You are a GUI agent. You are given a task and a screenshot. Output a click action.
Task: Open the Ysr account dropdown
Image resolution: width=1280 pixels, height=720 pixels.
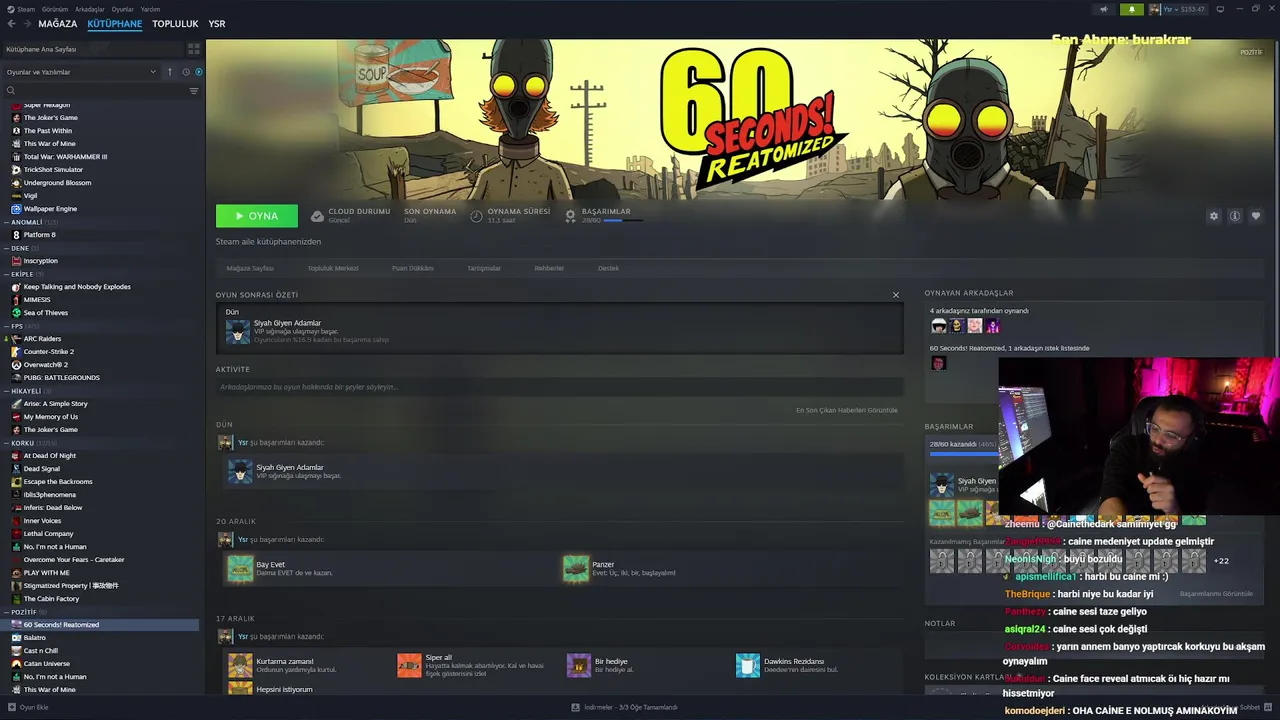[1177, 9]
